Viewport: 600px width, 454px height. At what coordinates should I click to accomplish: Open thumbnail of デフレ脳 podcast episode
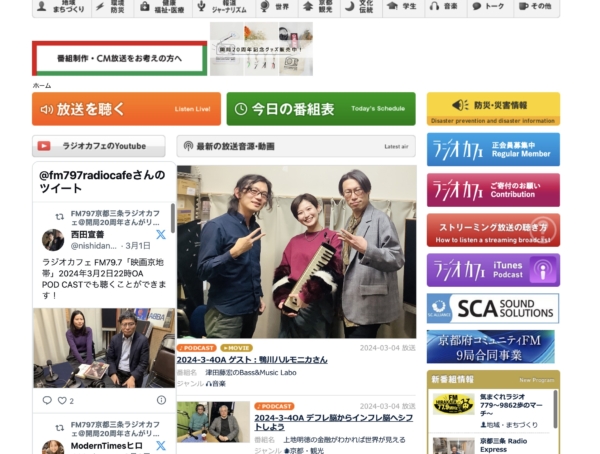[x=212, y=422]
